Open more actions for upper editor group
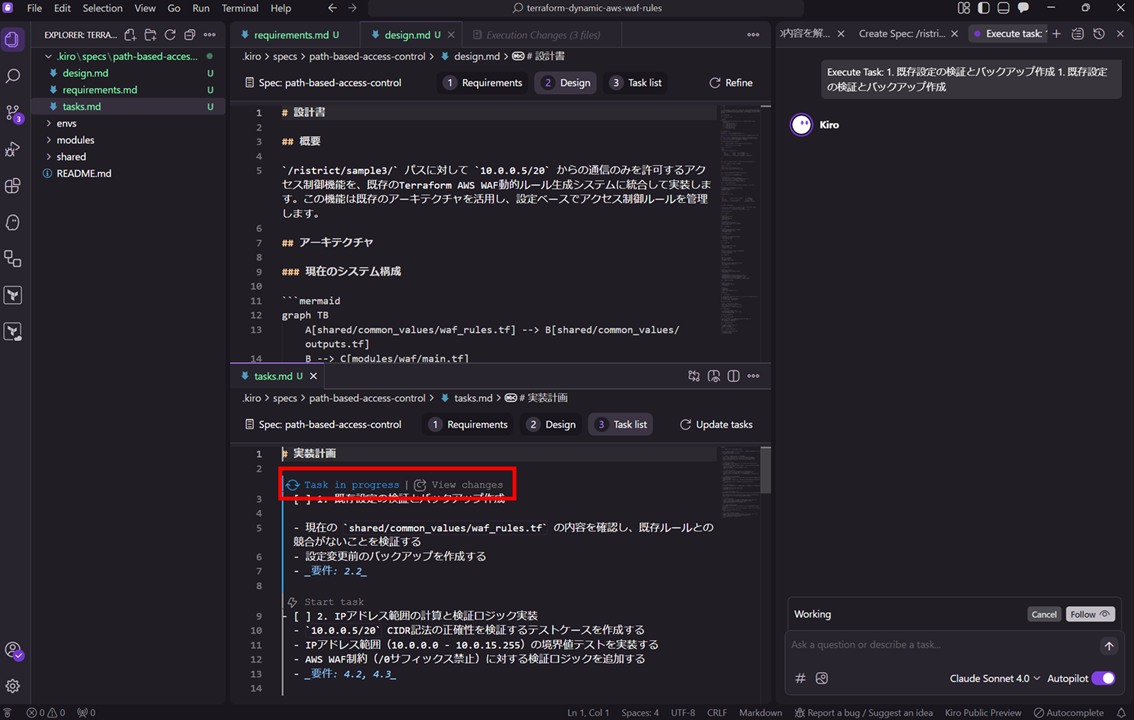 (x=753, y=35)
